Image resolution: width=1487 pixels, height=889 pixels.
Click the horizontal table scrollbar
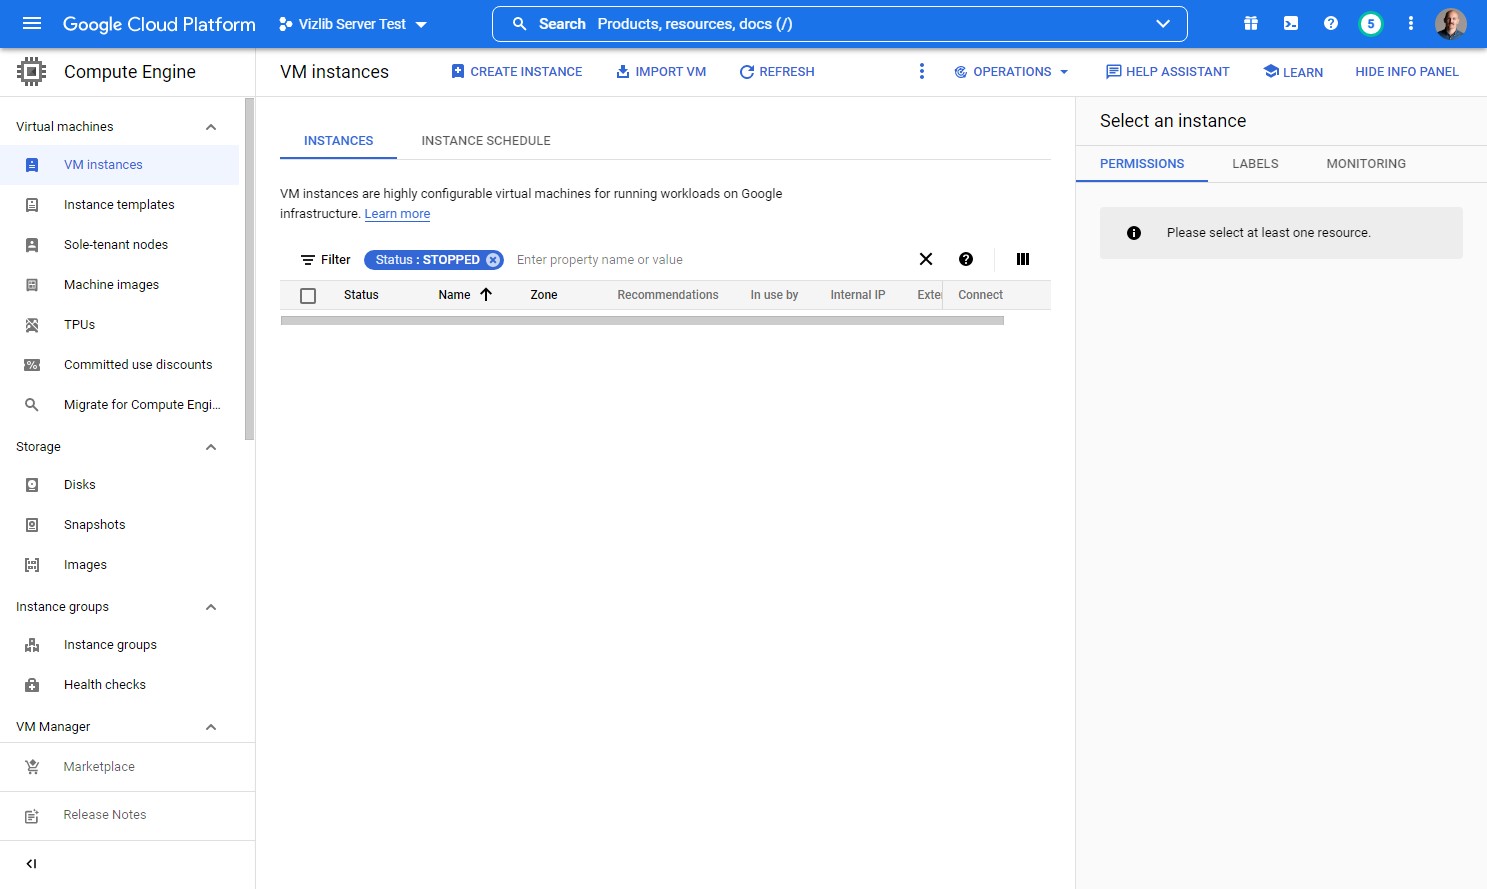click(642, 321)
